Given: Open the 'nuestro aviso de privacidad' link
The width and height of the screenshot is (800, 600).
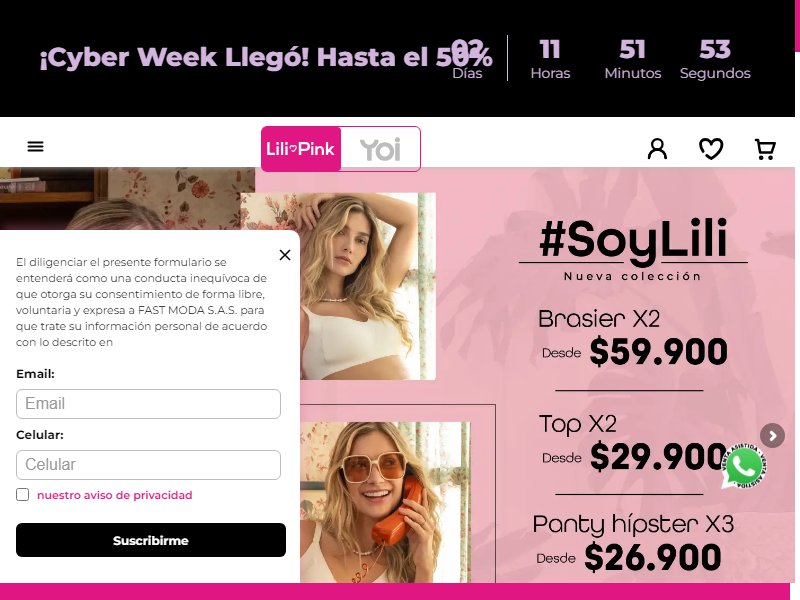Looking at the screenshot, I should pos(115,495).
